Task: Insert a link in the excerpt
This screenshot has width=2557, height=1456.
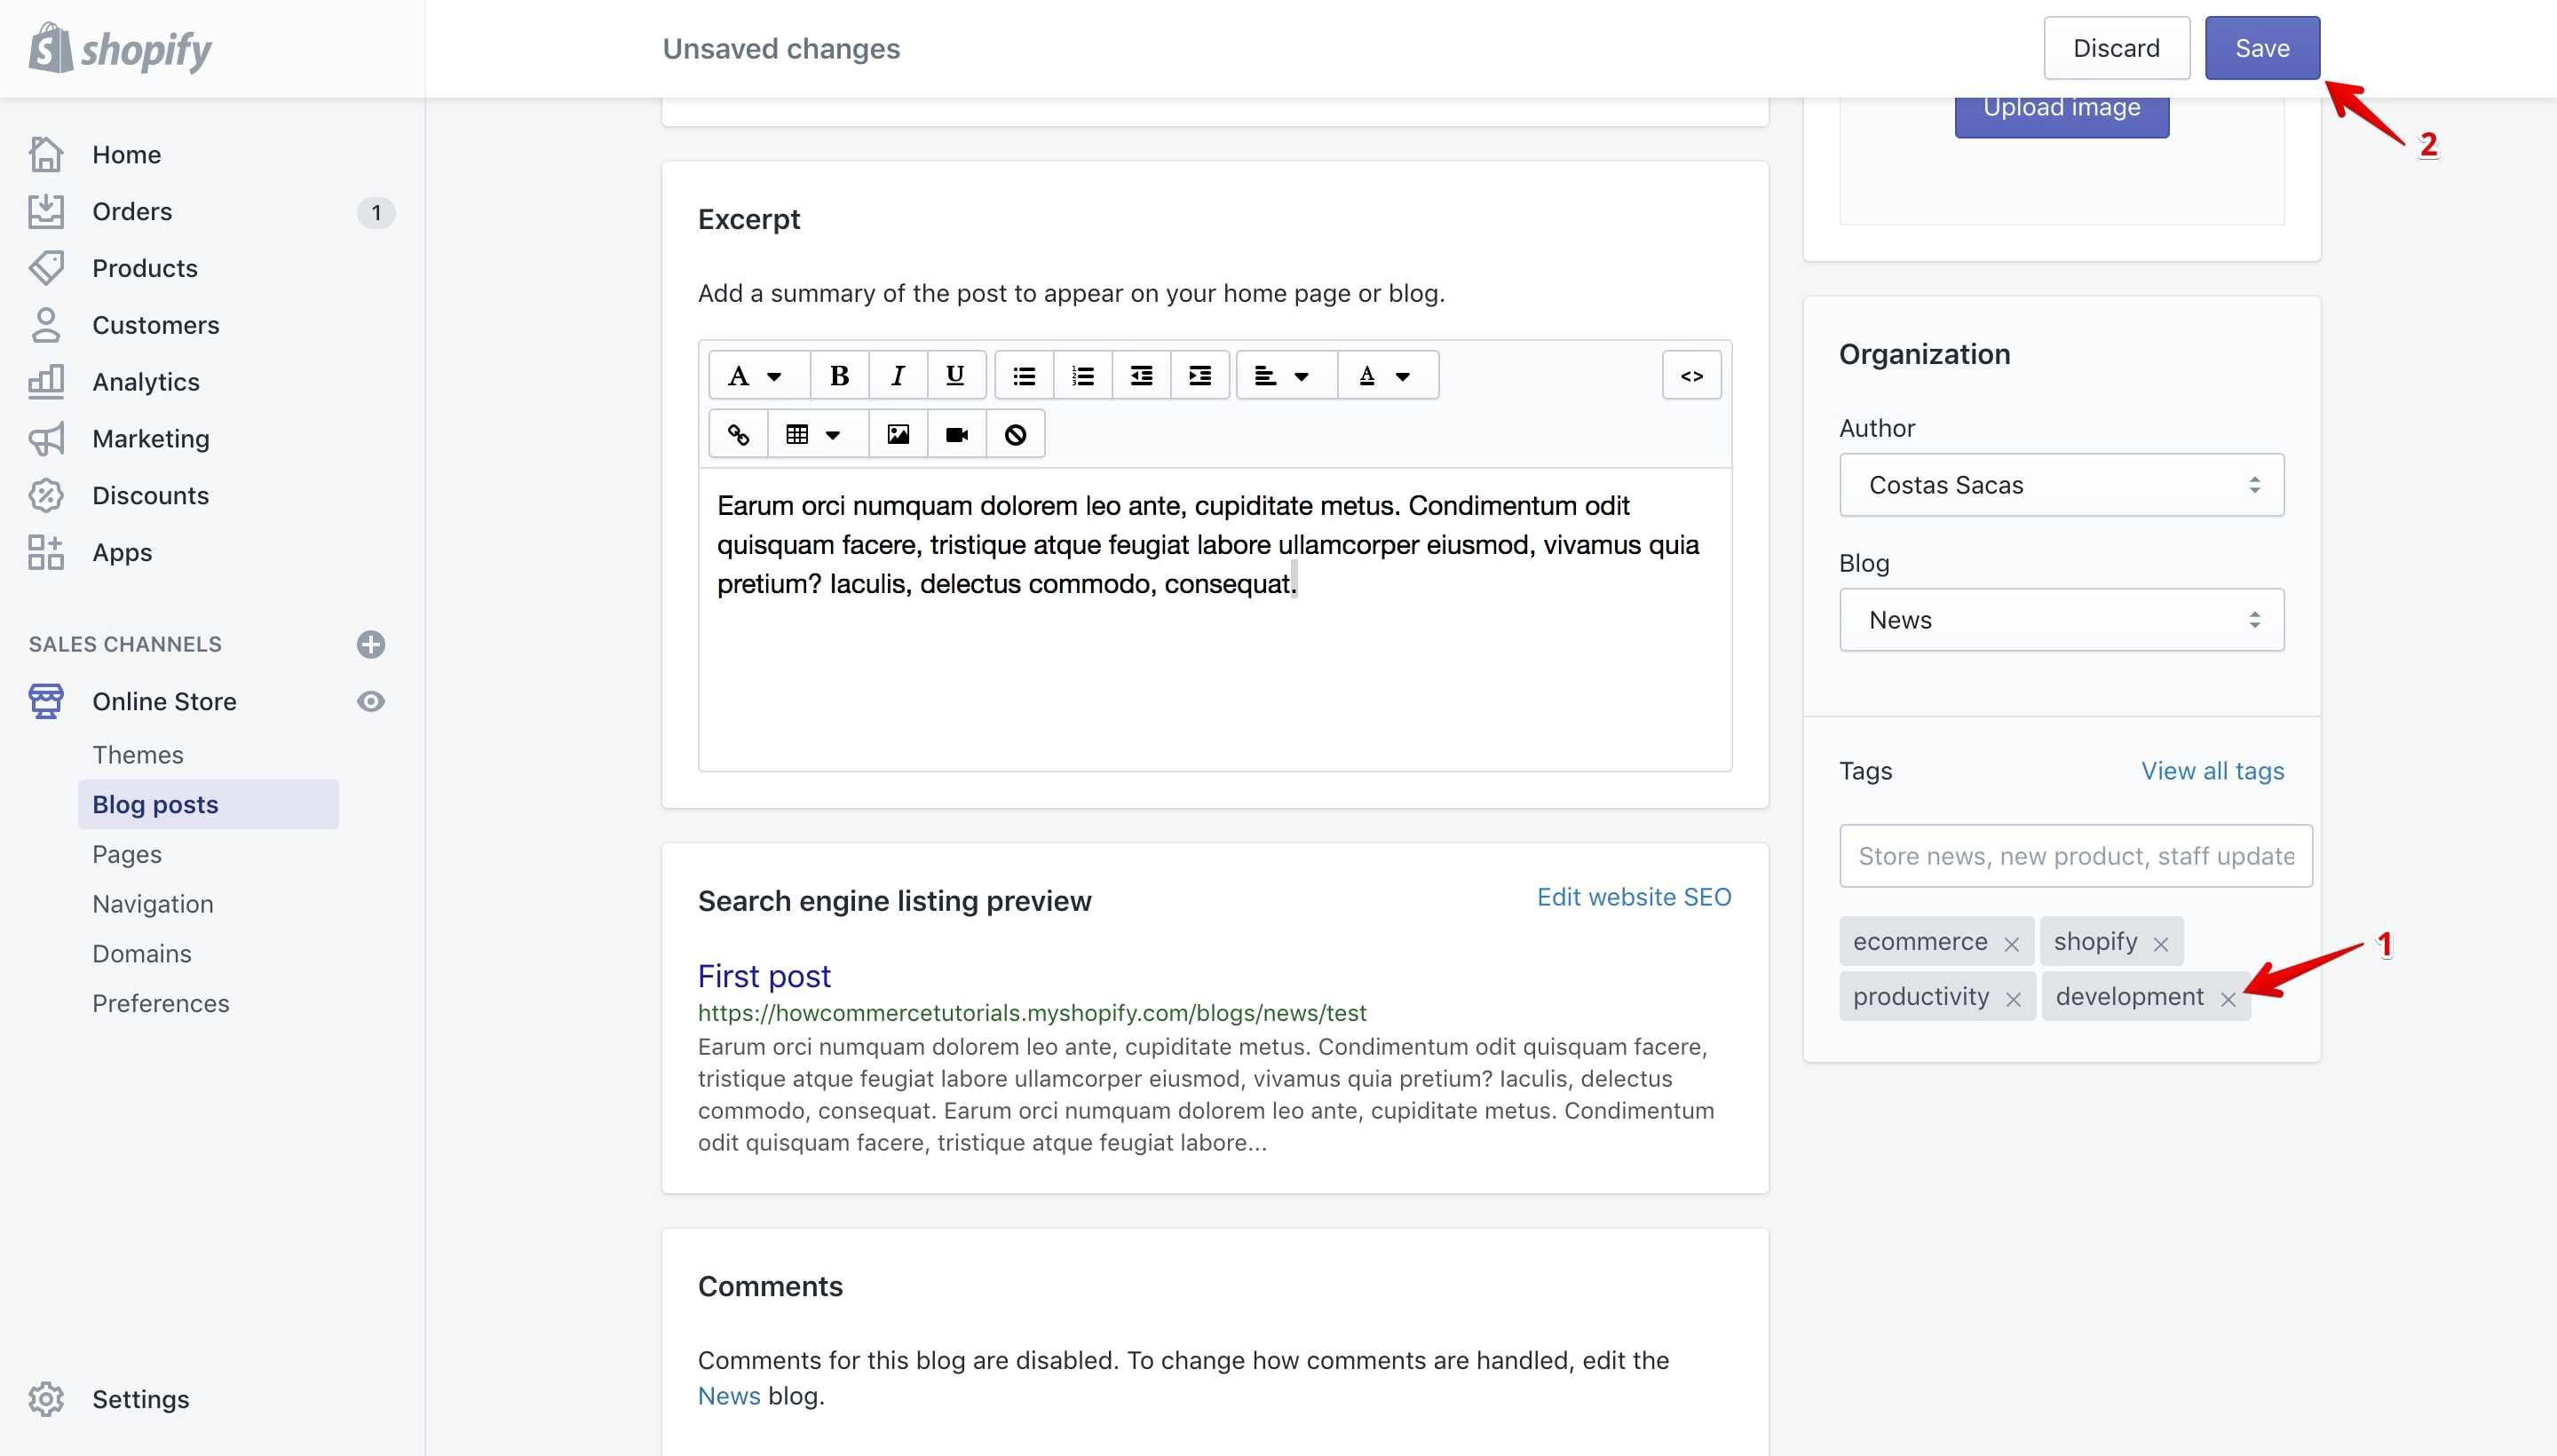Action: point(738,434)
